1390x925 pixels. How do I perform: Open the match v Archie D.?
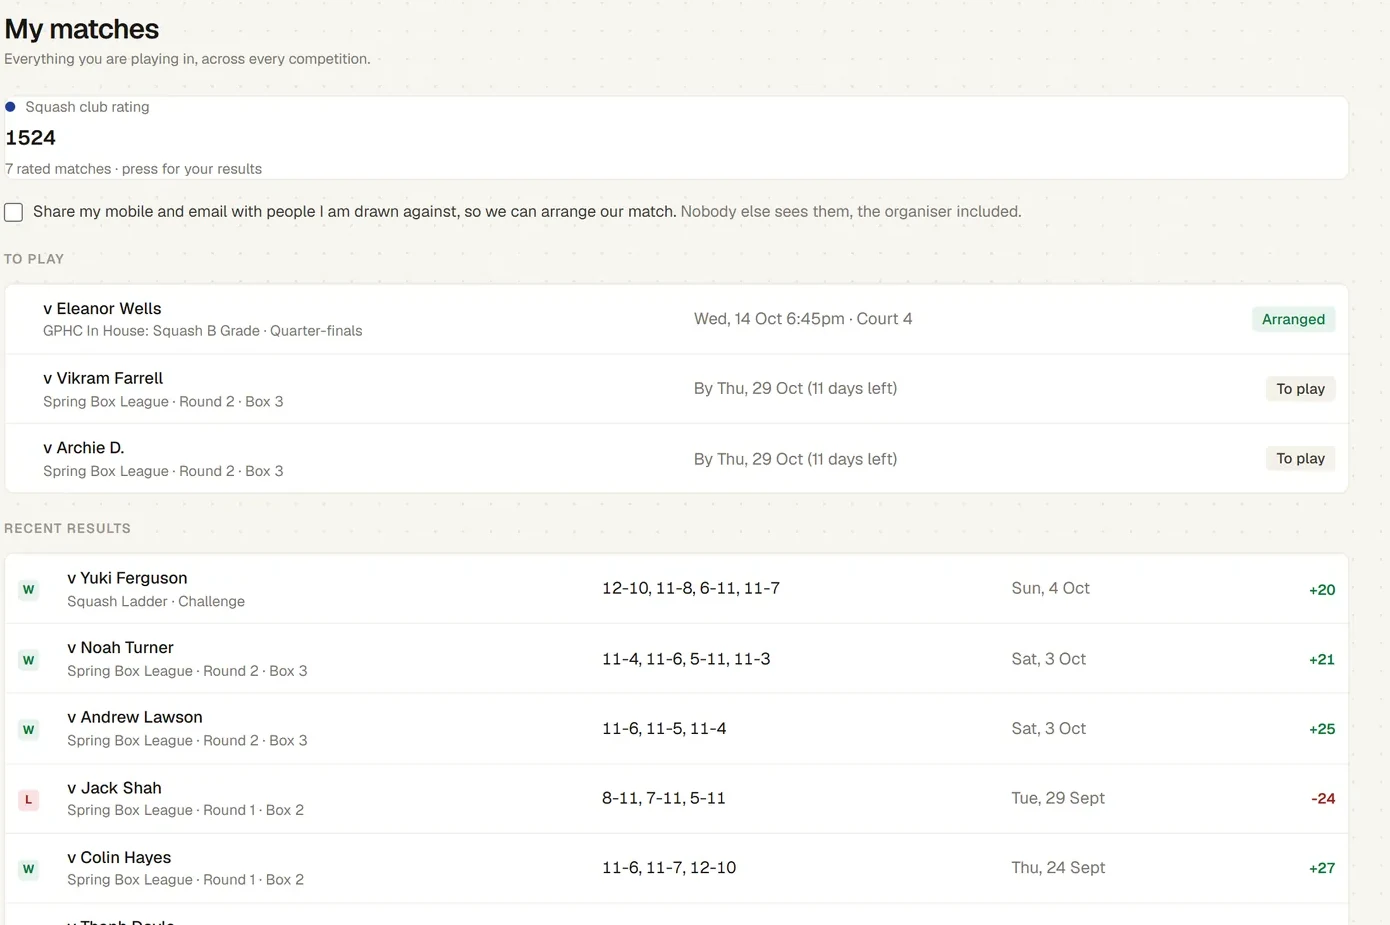click(676, 459)
